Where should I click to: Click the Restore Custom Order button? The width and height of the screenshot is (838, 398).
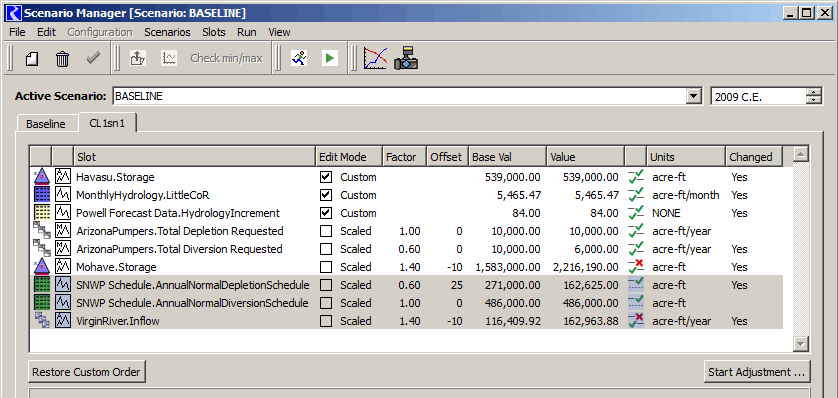tap(87, 372)
